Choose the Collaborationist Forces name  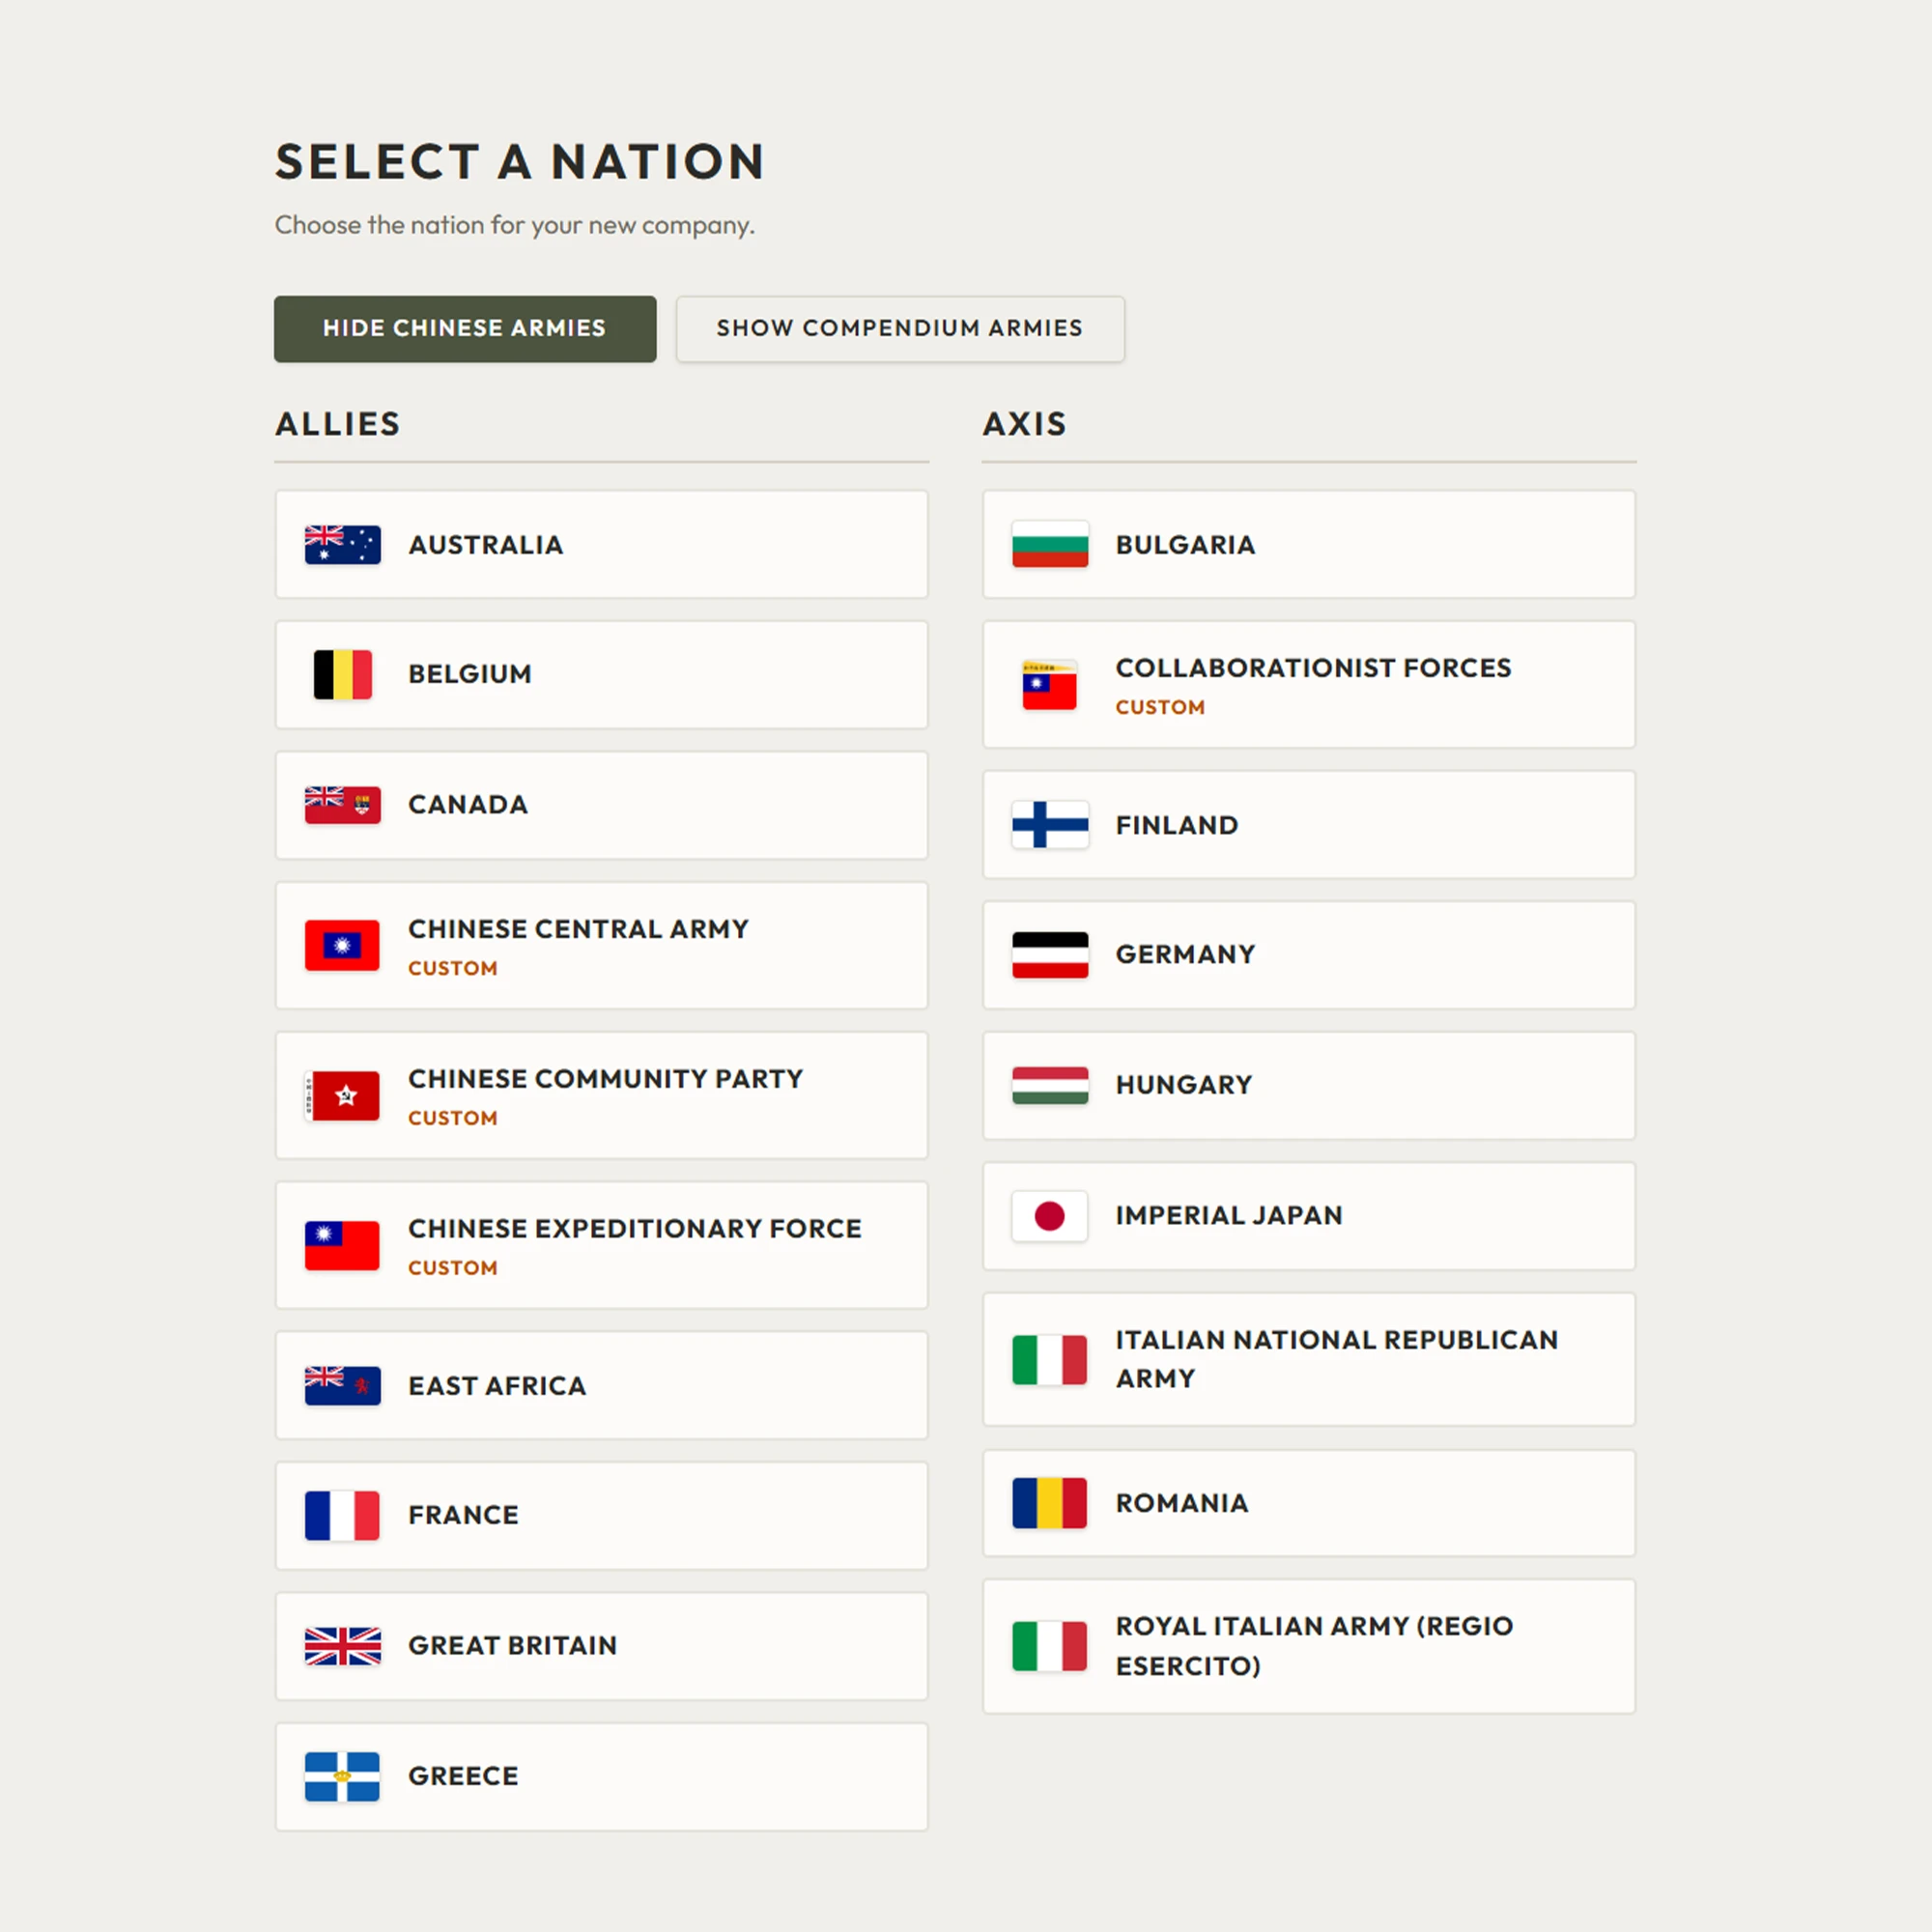1314,668
